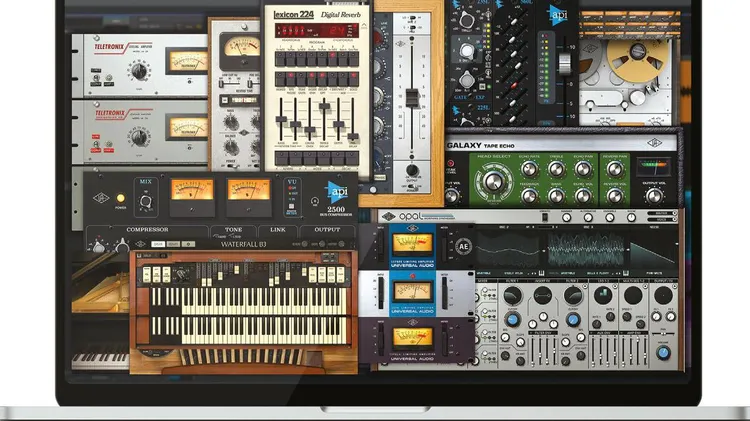Screen dimensions: 750x421
Task: Click Opal's first oscillator waveform display
Action: (x=509, y=249)
